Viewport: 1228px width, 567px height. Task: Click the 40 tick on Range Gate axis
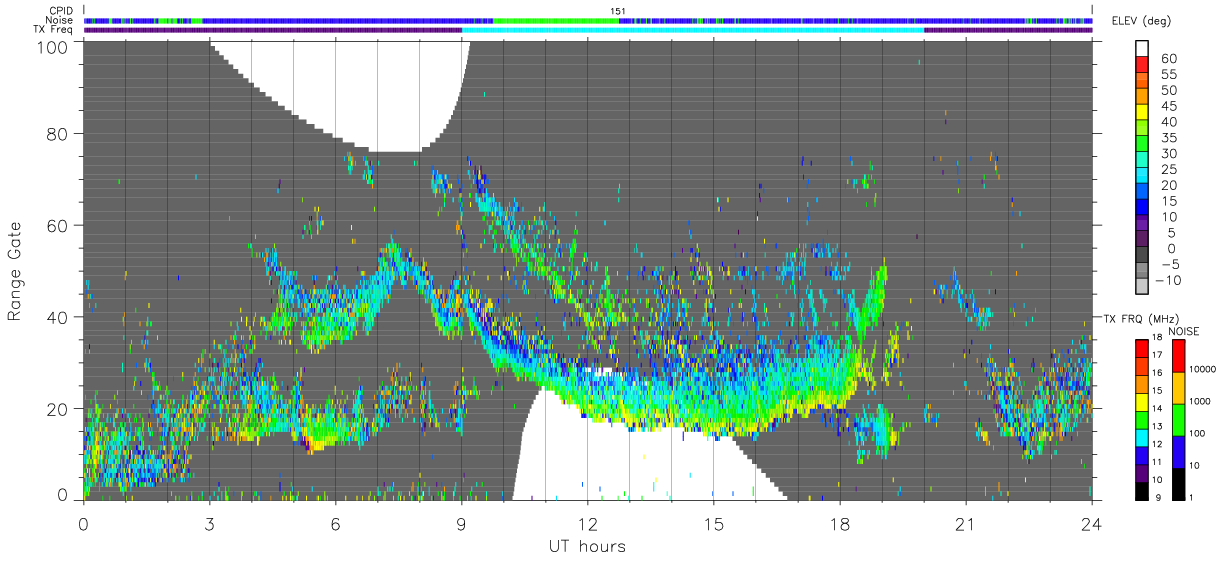point(55,317)
